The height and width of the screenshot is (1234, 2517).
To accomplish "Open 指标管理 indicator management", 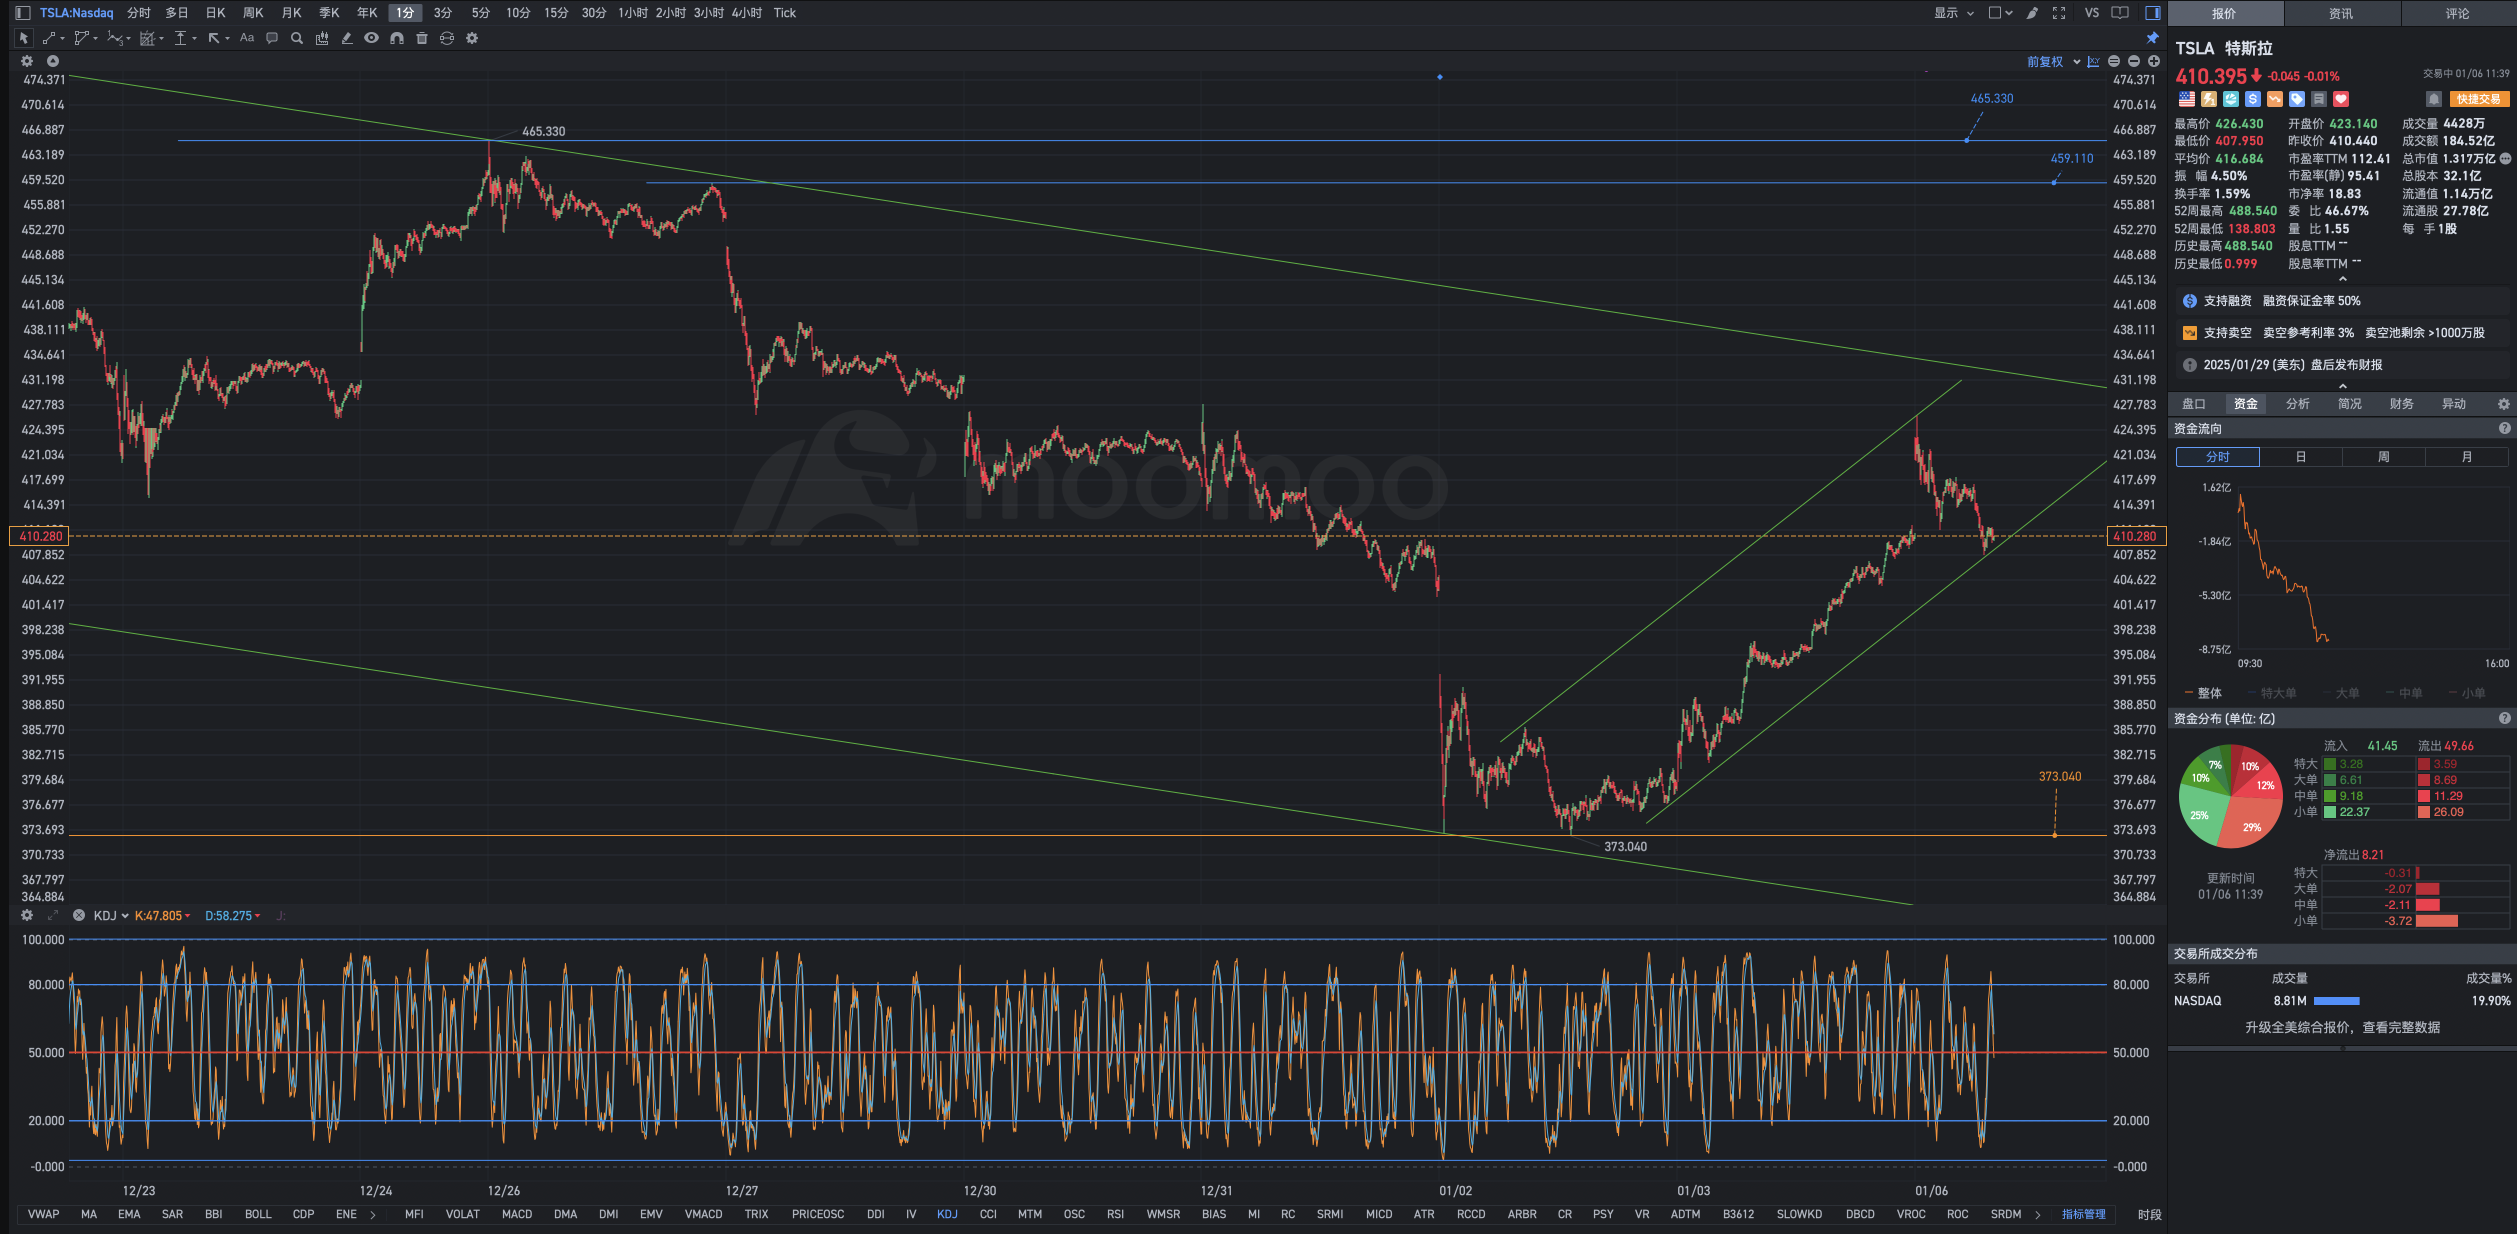I will [2084, 1214].
